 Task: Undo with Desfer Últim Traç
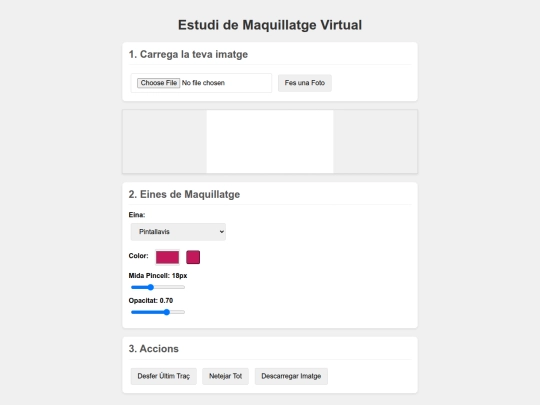pyautogui.click(x=164, y=376)
